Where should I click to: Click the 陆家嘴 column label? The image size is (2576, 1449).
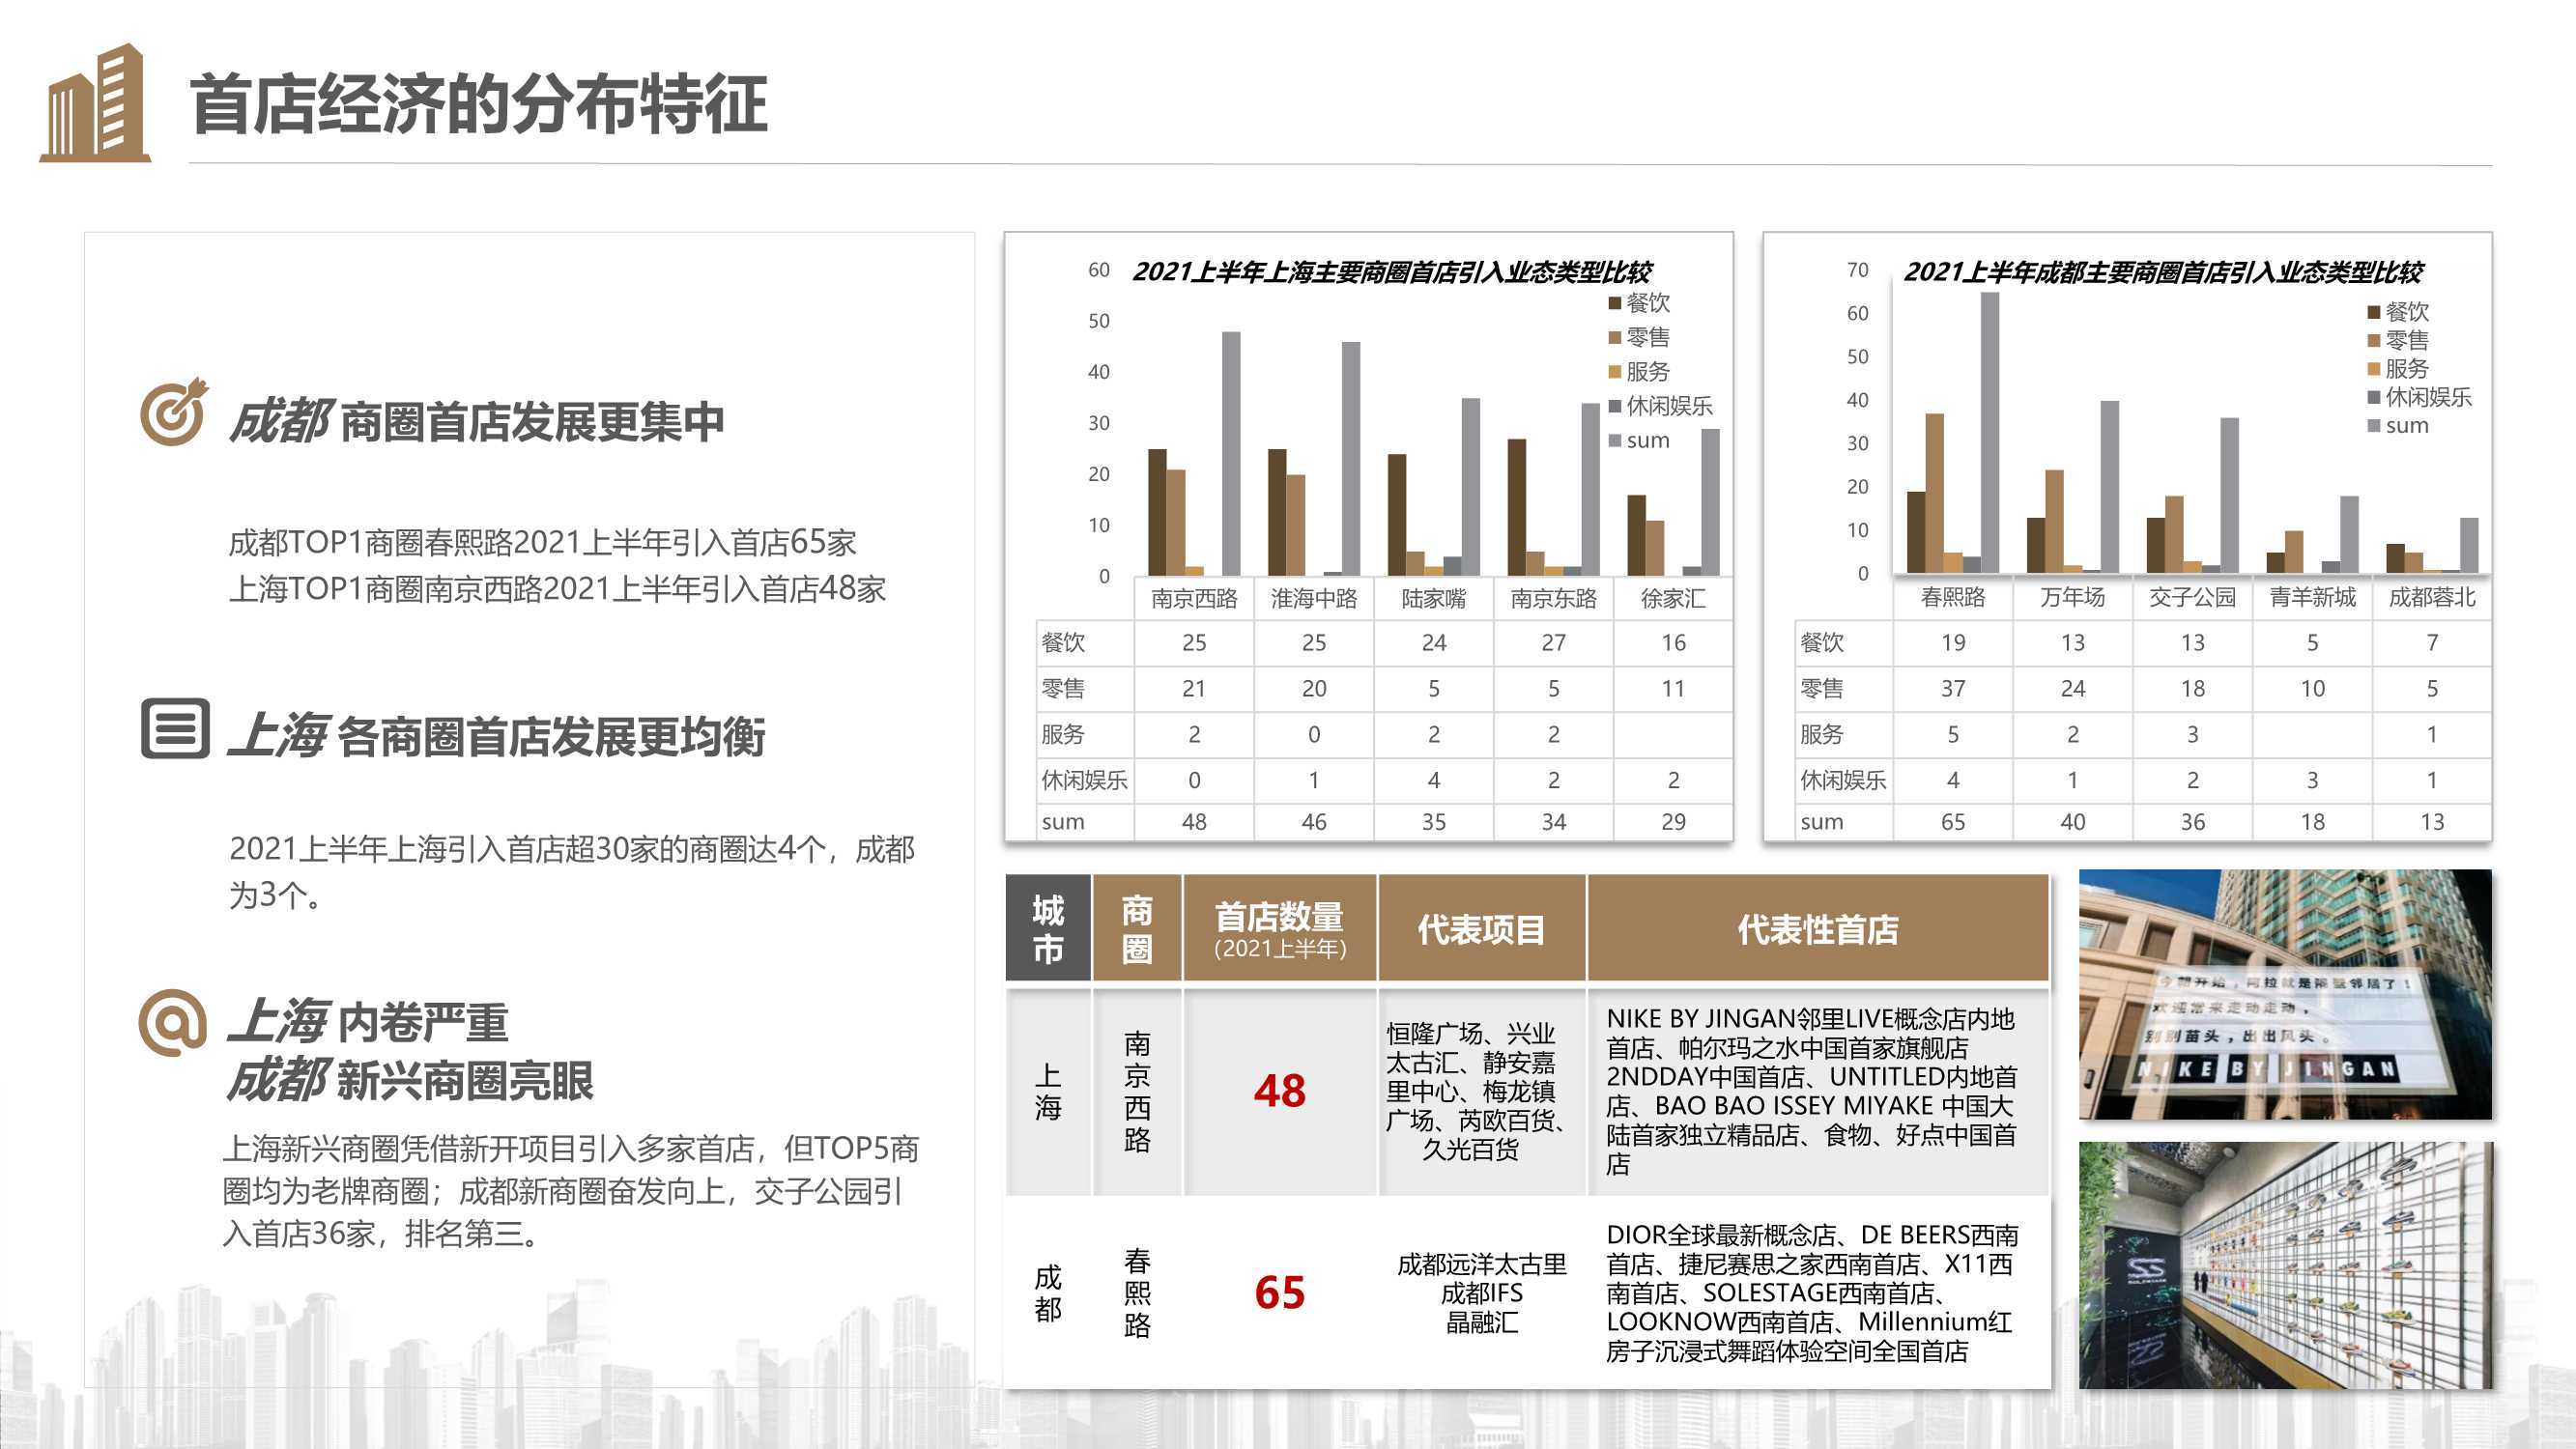[x=1434, y=599]
